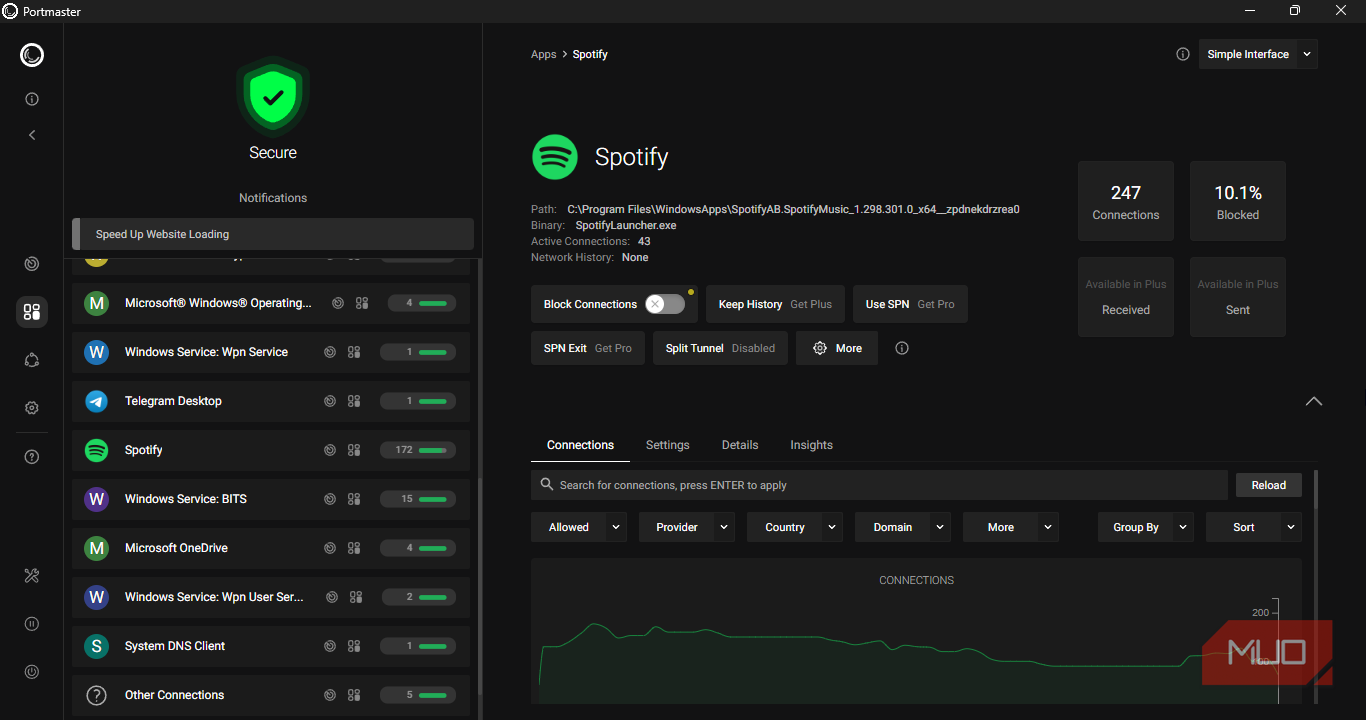1366x720 pixels.
Task: Open the Apps grid icon in sidebar
Action: pyautogui.click(x=32, y=312)
